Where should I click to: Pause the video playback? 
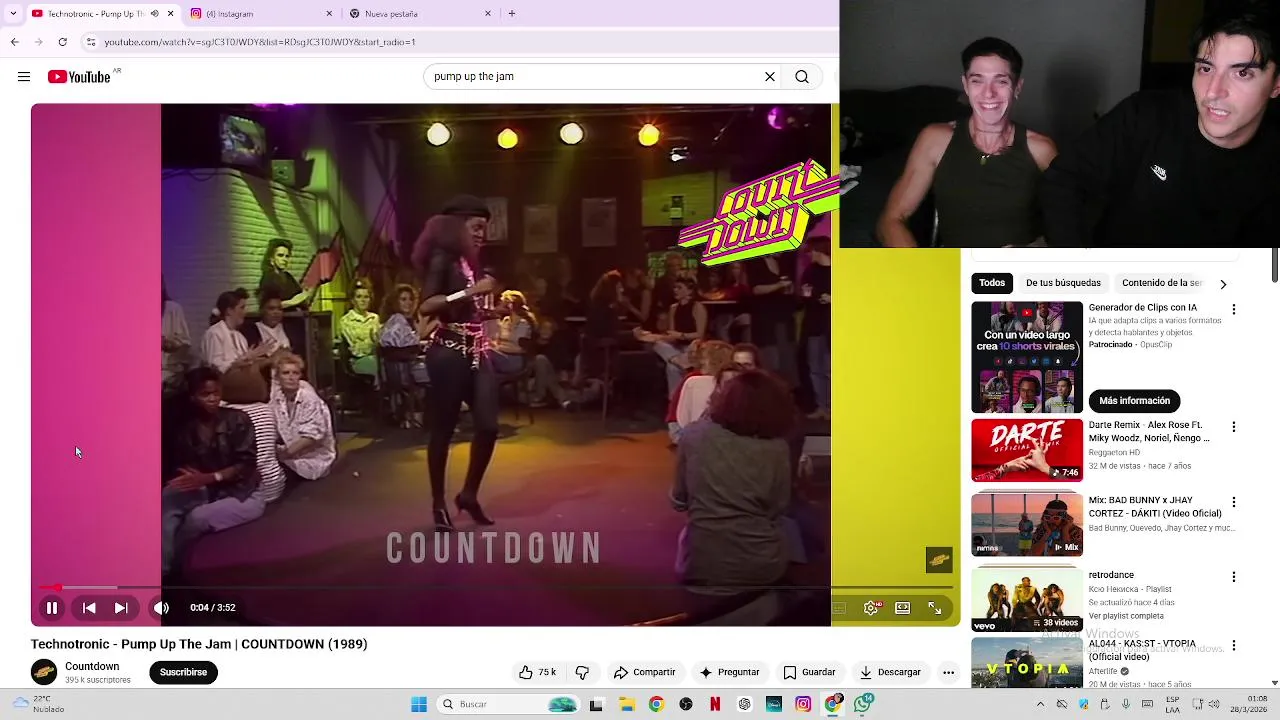(52, 607)
